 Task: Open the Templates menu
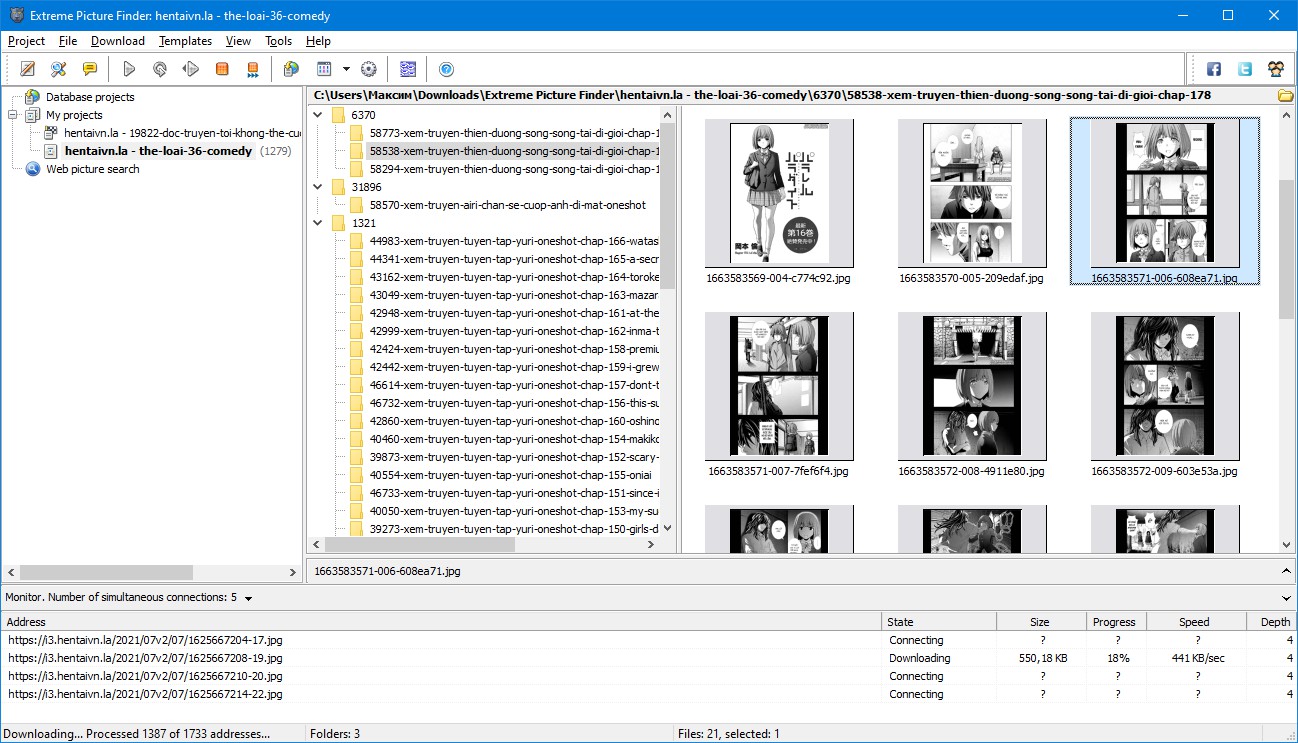point(186,41)
